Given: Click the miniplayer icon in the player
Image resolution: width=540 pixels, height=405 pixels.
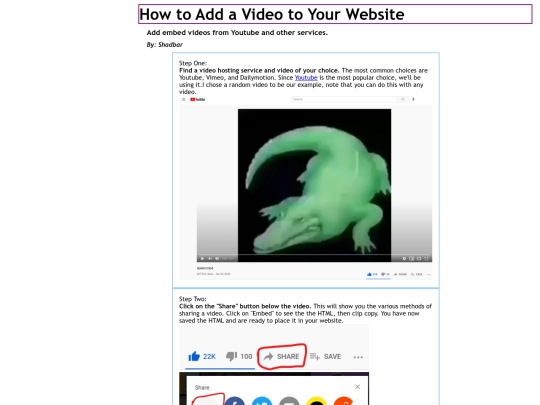Looking at the screenshot, I should (412, 258).
